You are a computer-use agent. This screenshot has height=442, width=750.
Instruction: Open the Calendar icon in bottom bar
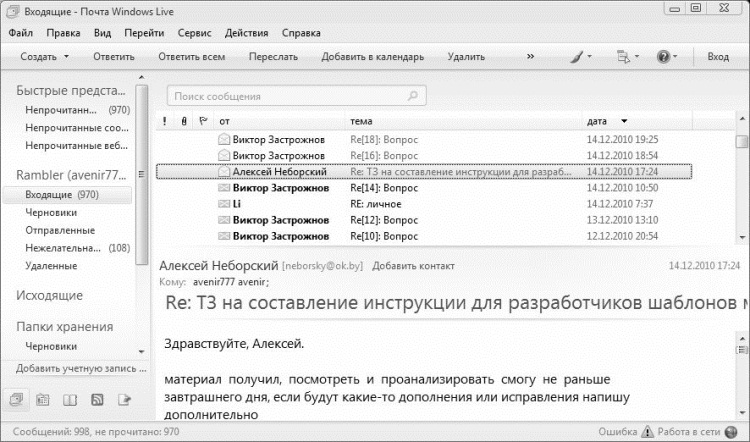tap(43, 399)
